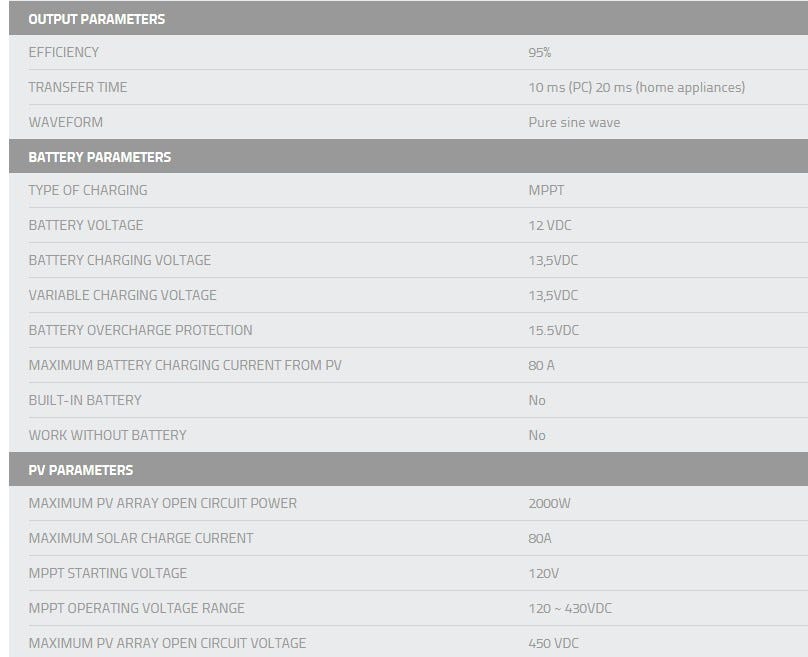Select the BATTERY OVERCHARGE PROTECTION label

tap(141, 330)
